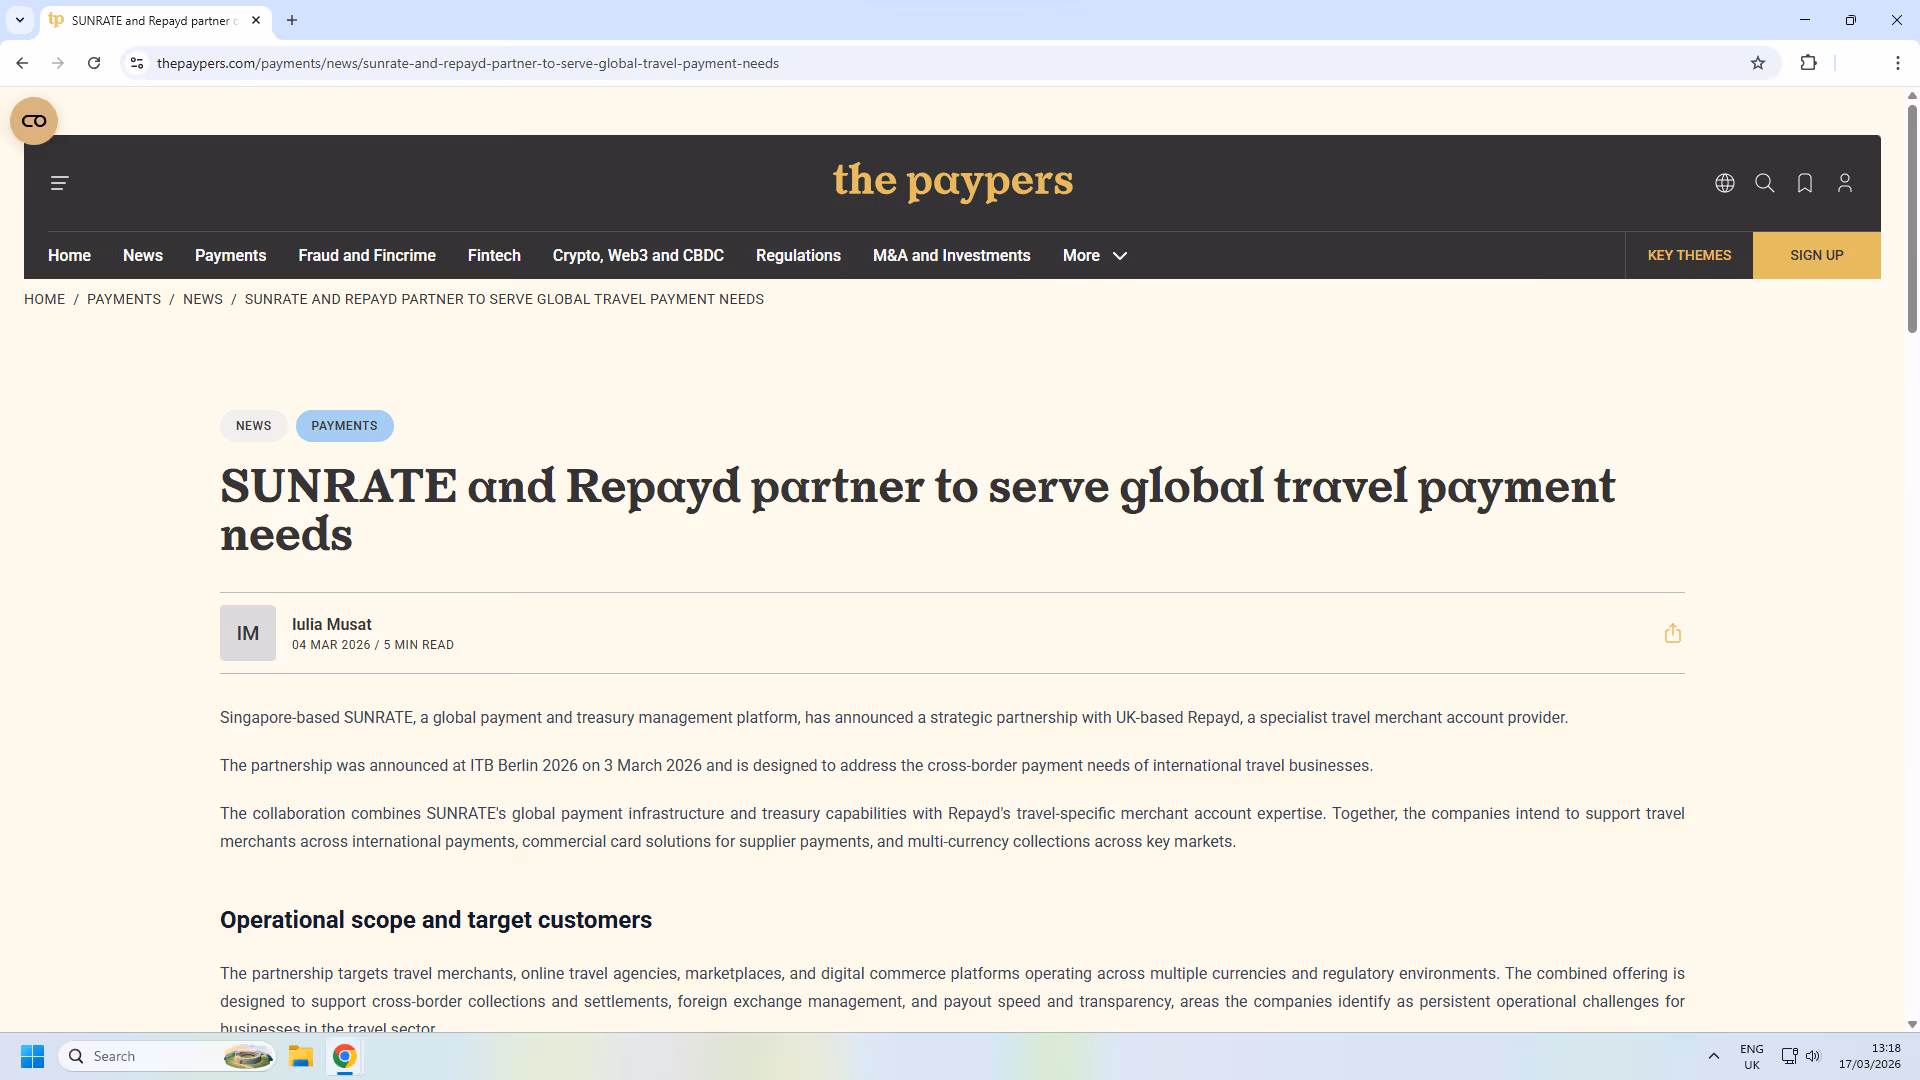The height and width of the screenshot is (1080, 1920).
Task: Open the Windows Start menu
Action: [32, 1056]
